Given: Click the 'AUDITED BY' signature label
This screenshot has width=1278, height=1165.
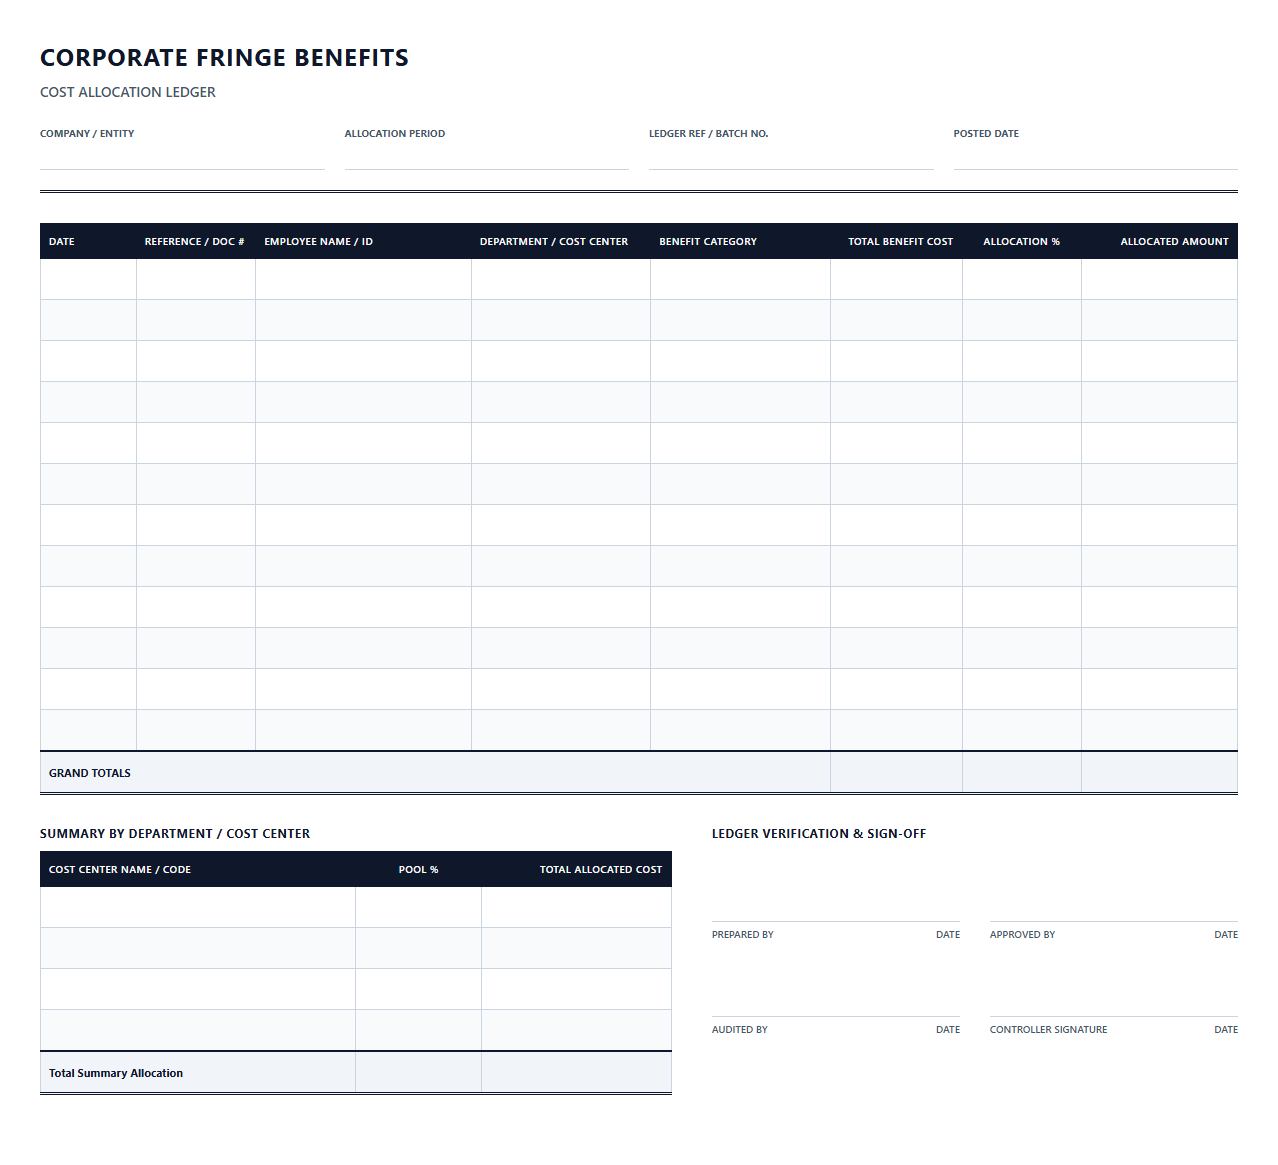Looking at the screenshot, I should click(x=740, y=1030).
